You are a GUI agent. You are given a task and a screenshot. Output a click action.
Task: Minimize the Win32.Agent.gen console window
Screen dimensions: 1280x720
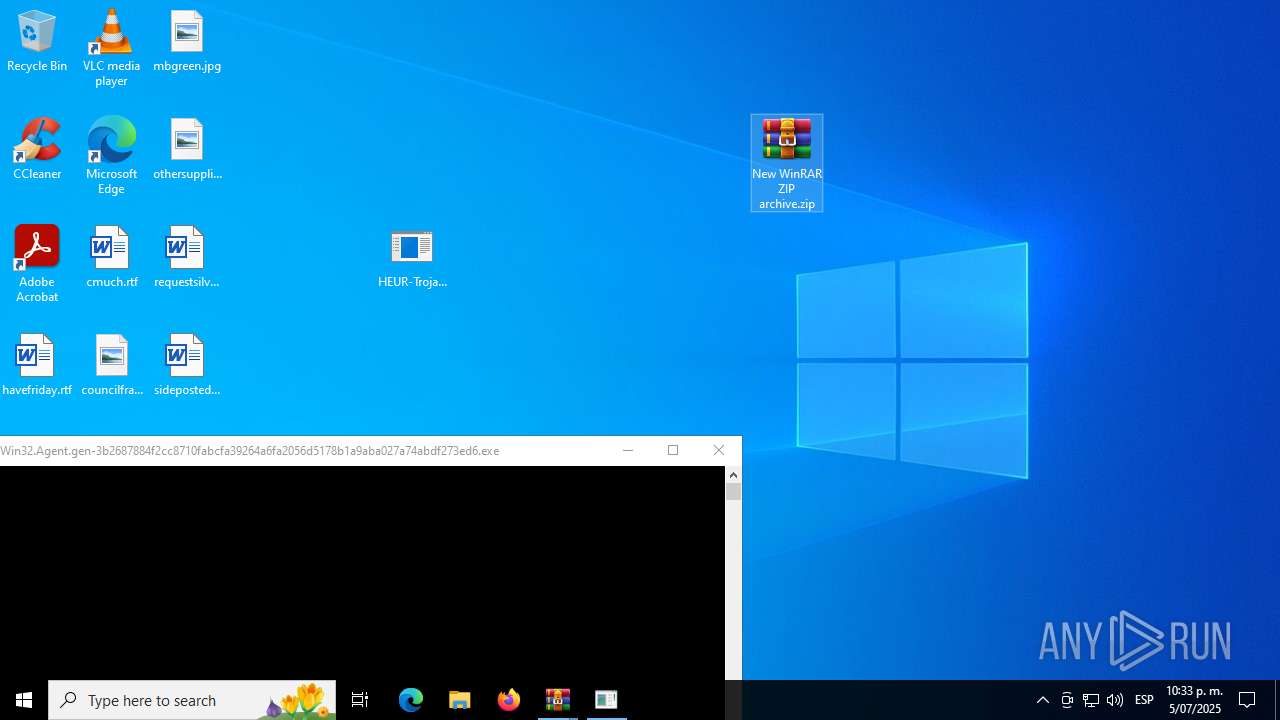(628, 451)
